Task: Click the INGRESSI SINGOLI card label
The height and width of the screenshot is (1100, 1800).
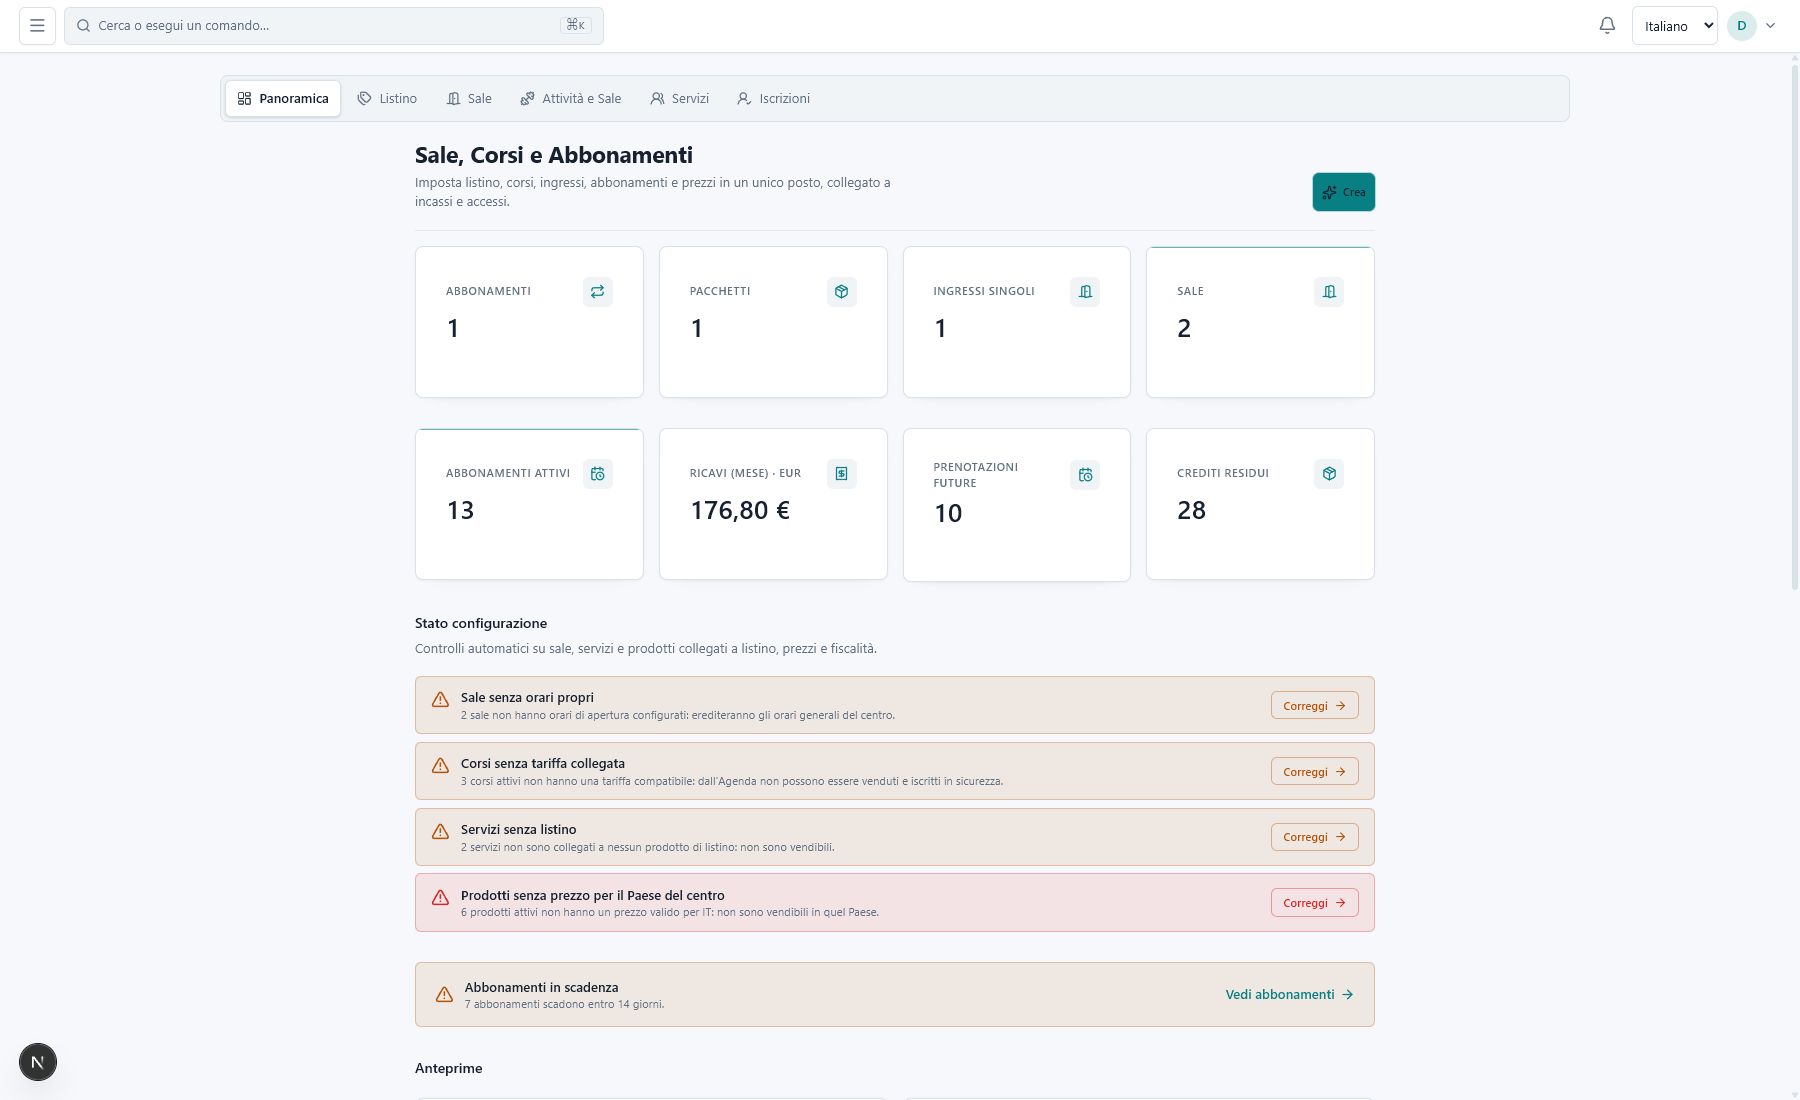Action: 984,292
